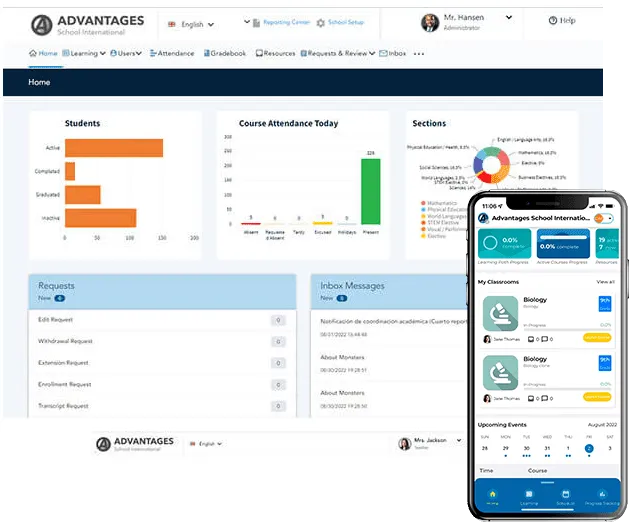Open the Attendance menu item
The width and height of the screenshot is (642, 530).
click(x=172, y=54)
